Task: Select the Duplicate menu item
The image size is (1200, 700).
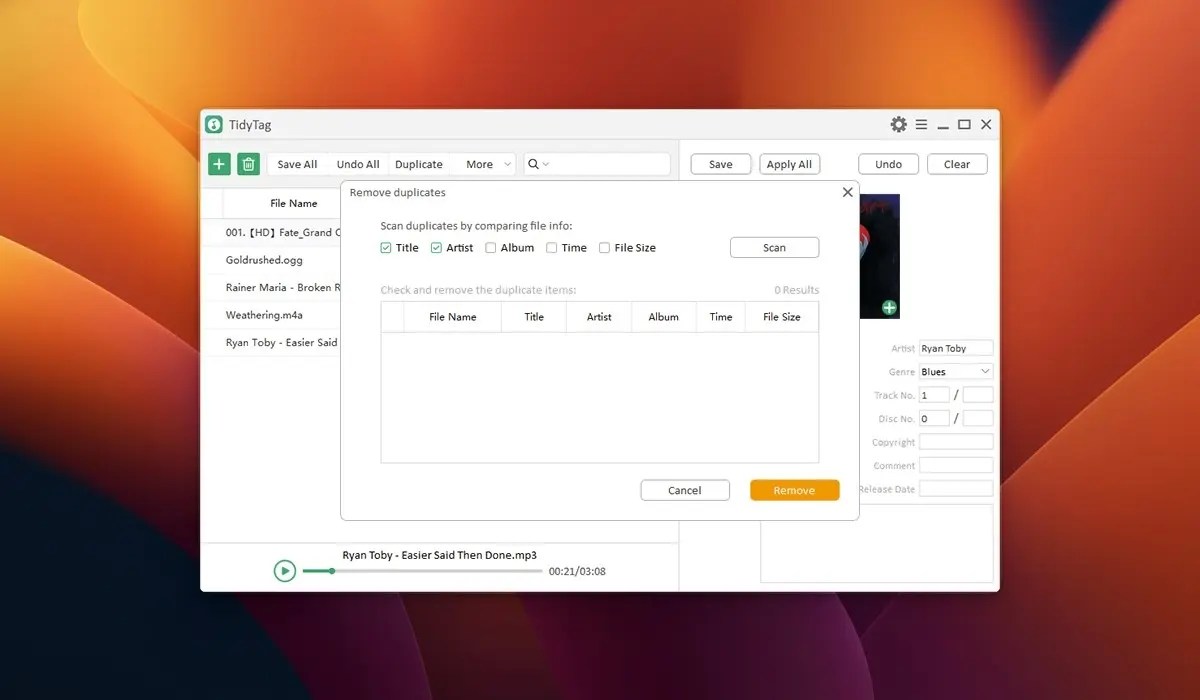Action: (419, 163)
